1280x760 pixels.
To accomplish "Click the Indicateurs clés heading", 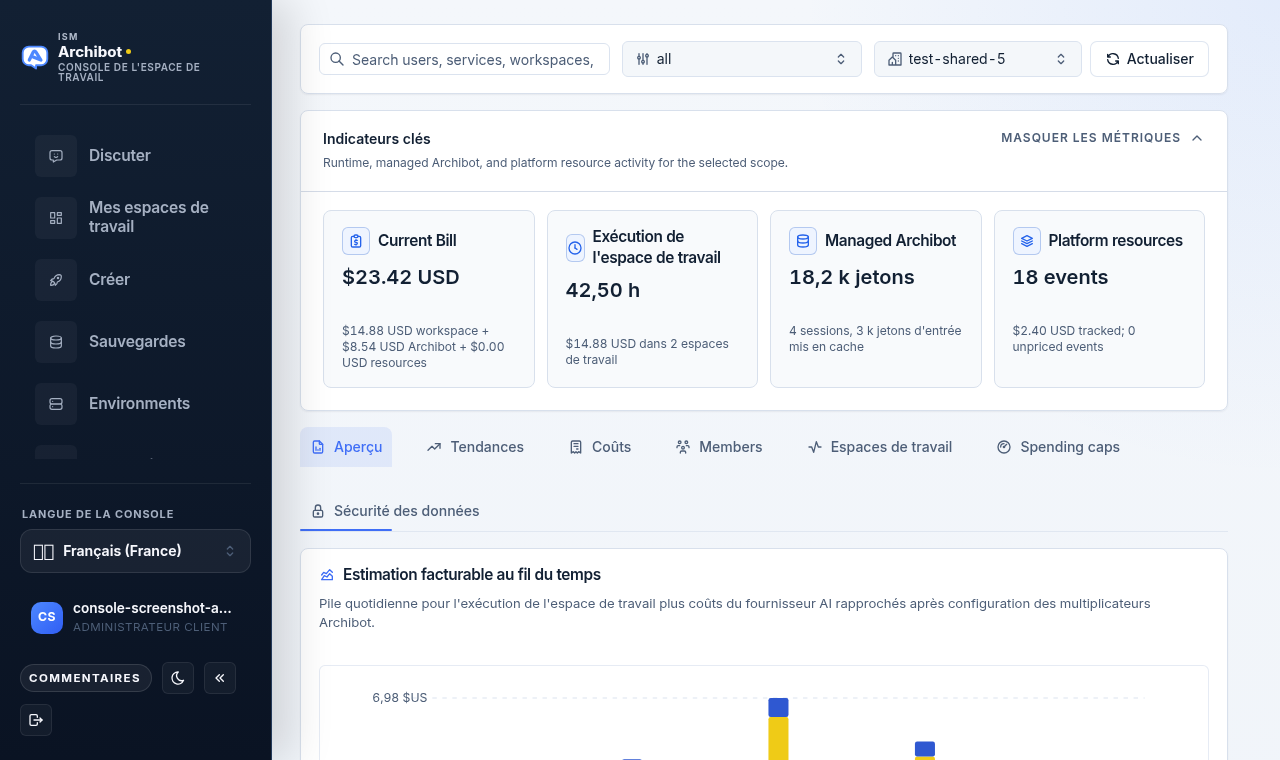I will pyautogui.click(x=377, y=139).
